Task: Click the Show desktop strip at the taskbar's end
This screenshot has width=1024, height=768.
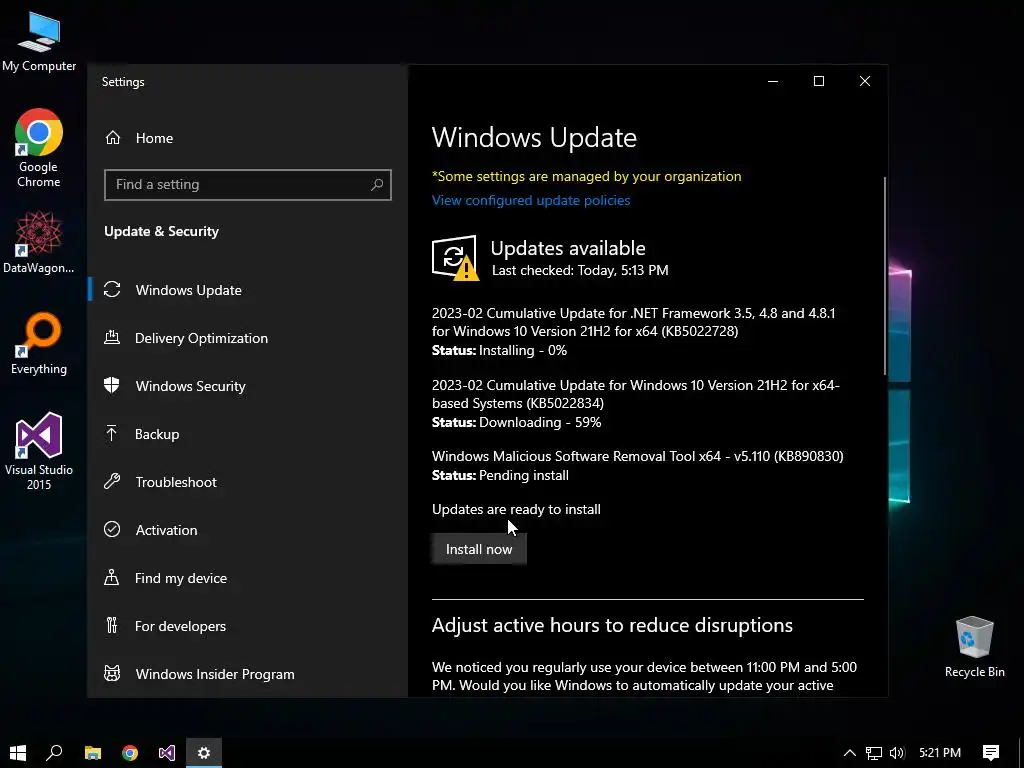Action: [x=1021, y=753]
